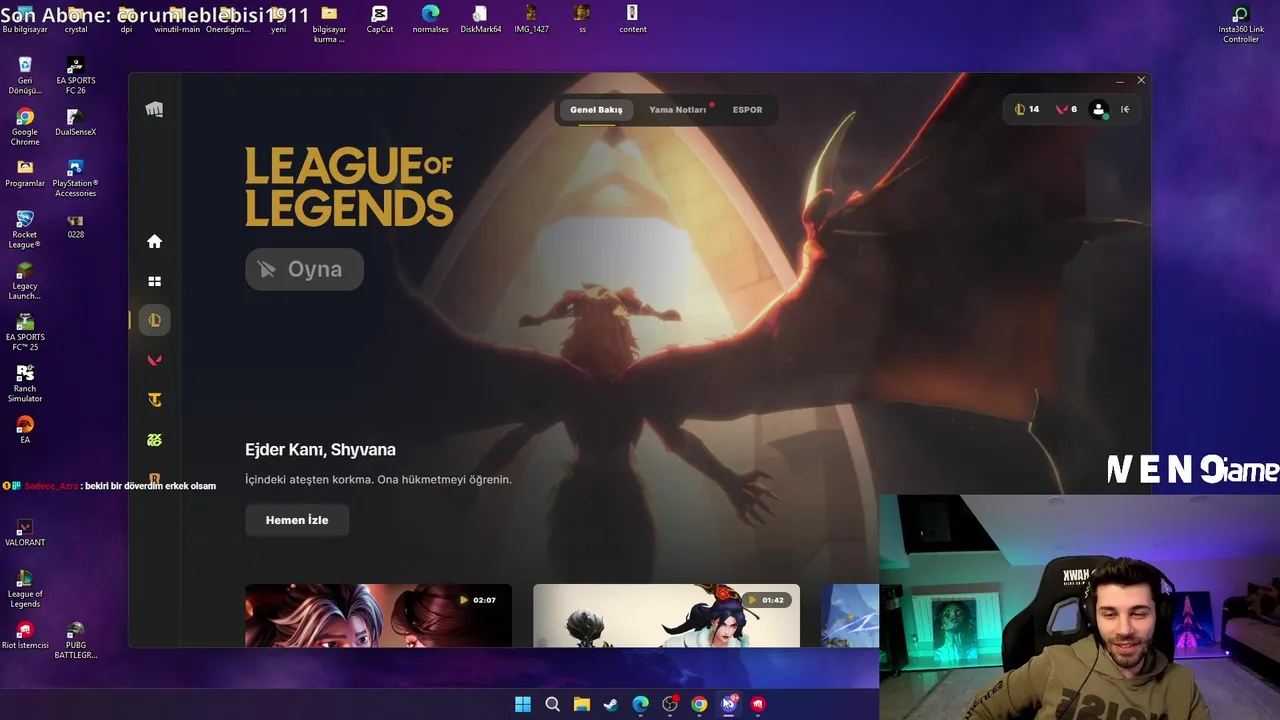Select the Legacy Launcher desktop shortcut

pyautogui.click(x=25, y=281)
